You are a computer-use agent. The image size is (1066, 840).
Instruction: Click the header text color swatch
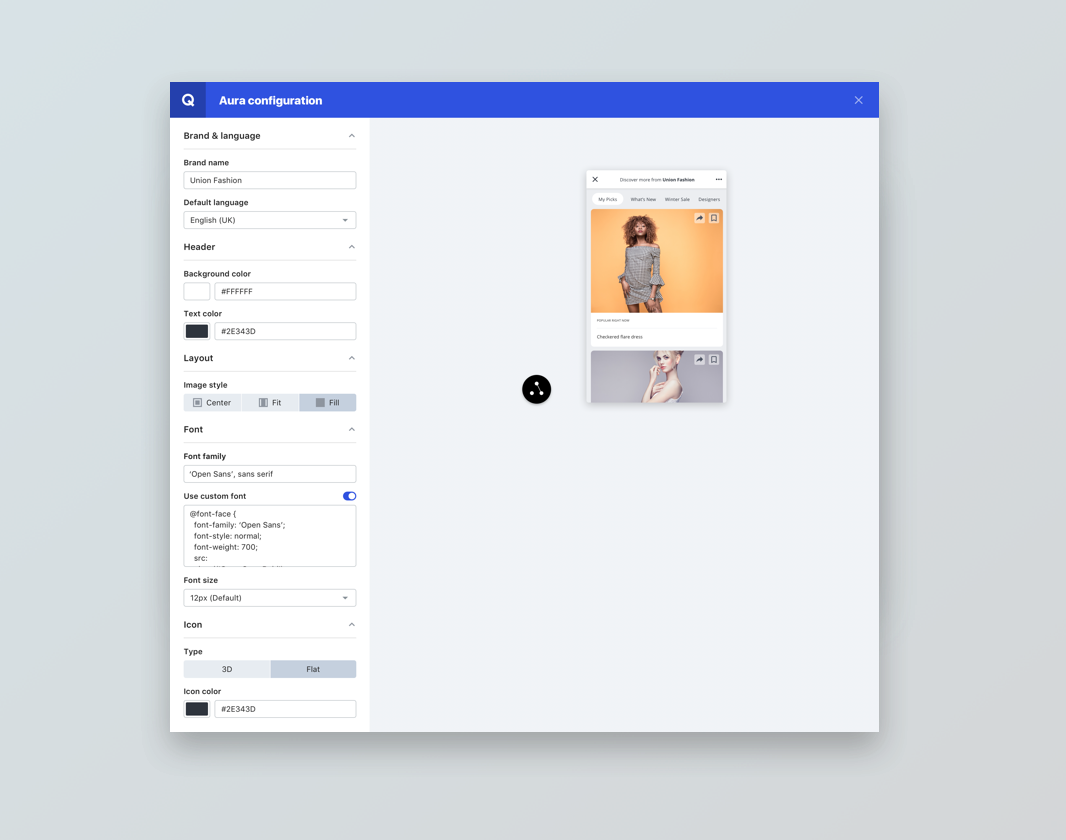click(x=197, y=331)
